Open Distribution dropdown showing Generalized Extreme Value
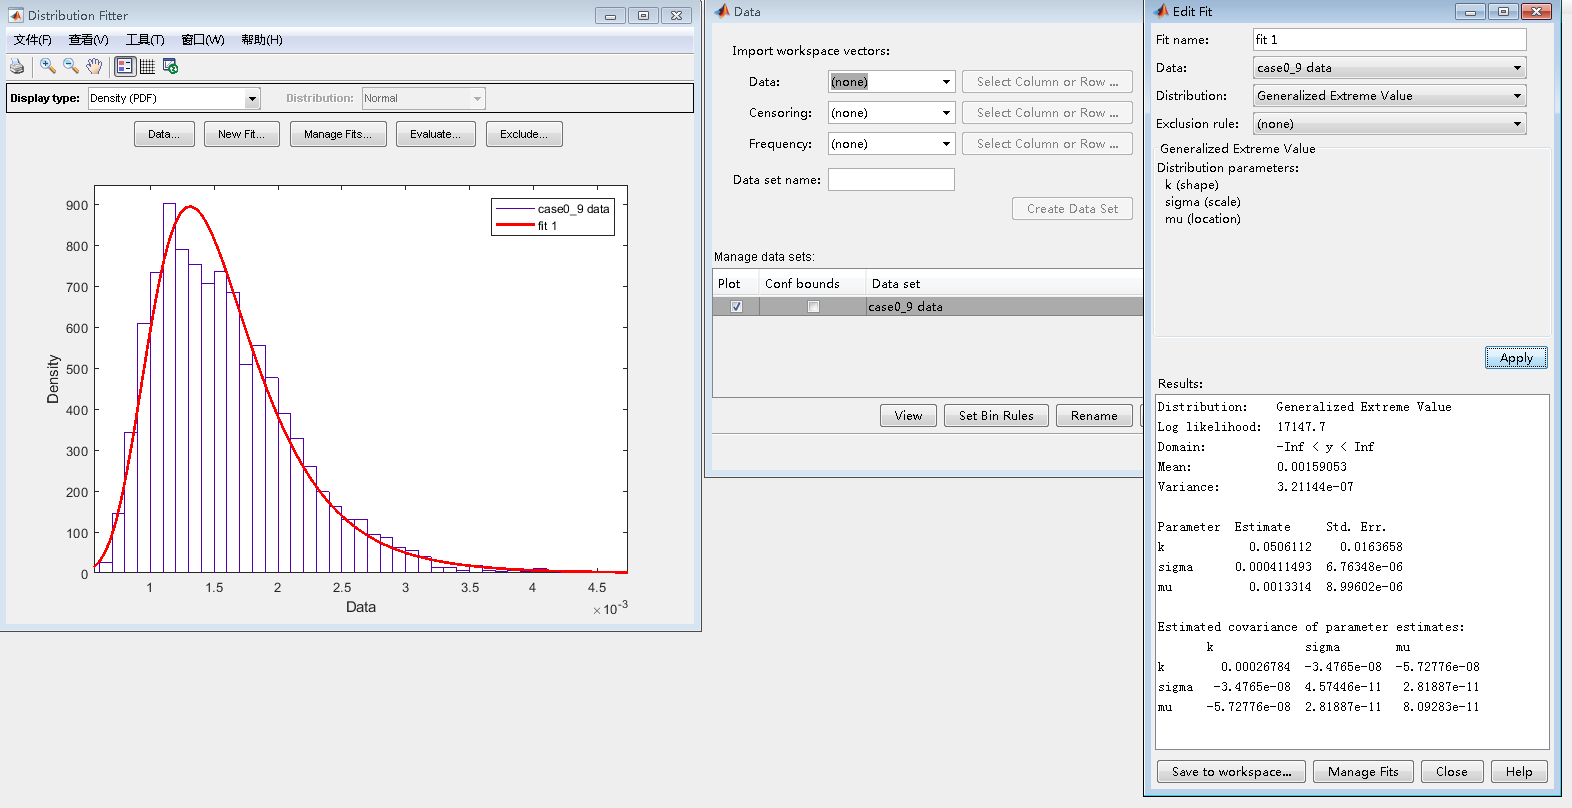 click(1390, 96)
